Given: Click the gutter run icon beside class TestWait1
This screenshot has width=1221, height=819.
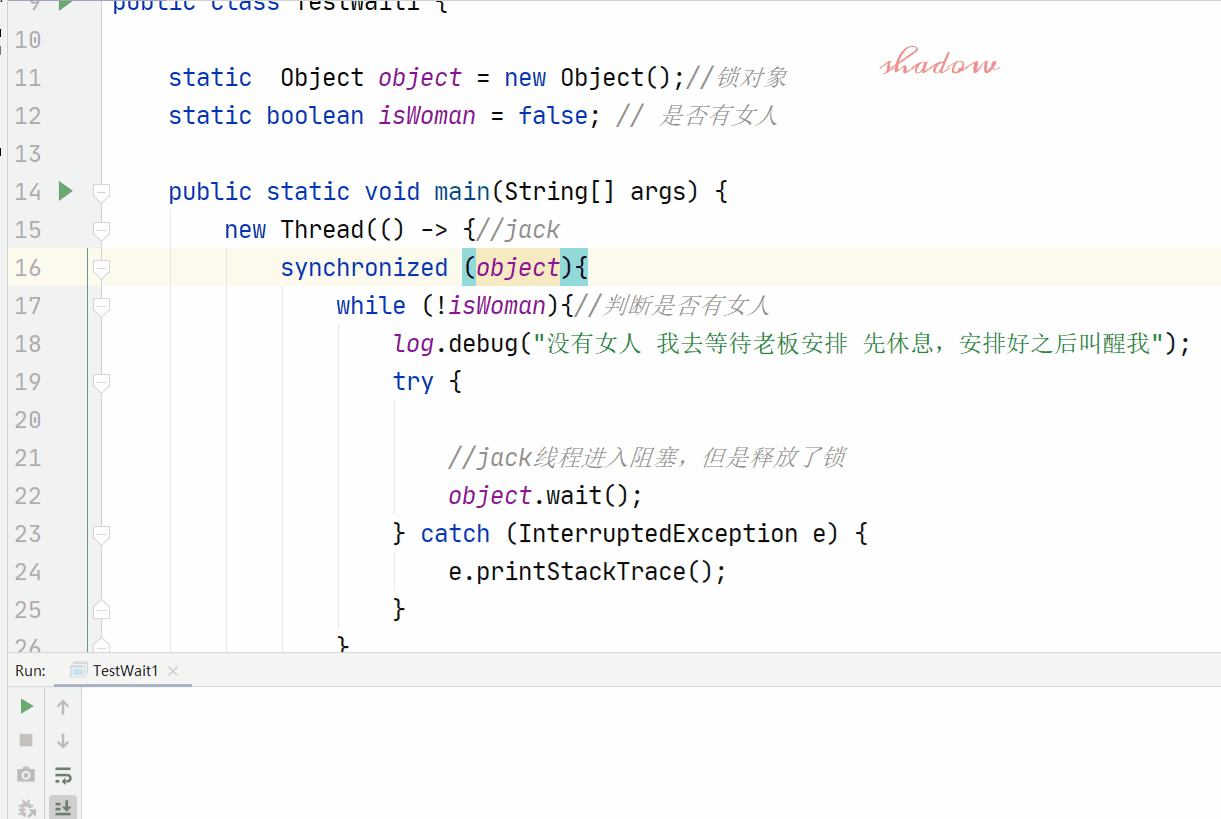Looking at the screenshot, I should [65, 5].
